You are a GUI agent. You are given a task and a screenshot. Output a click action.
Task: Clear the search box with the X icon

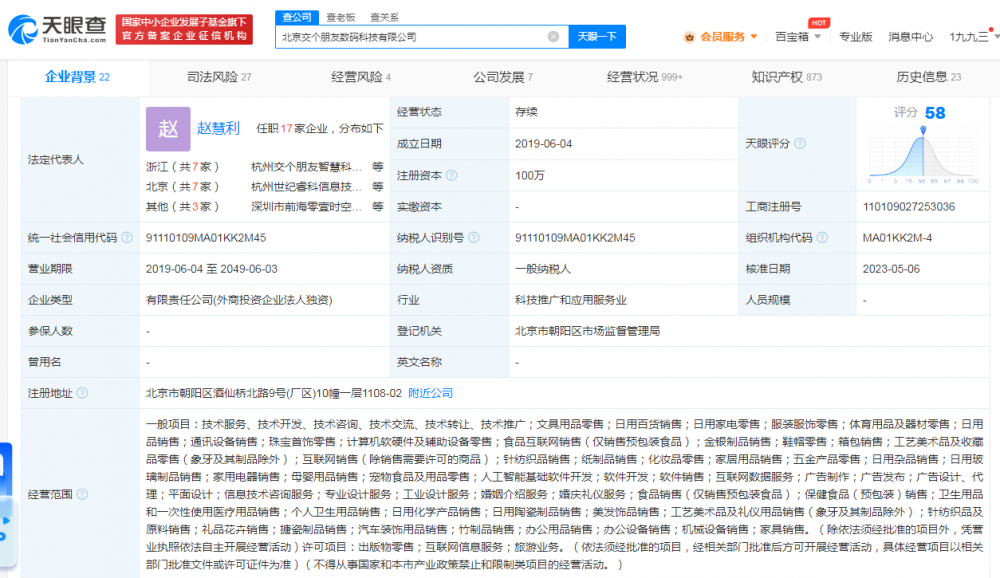point(553,37)
